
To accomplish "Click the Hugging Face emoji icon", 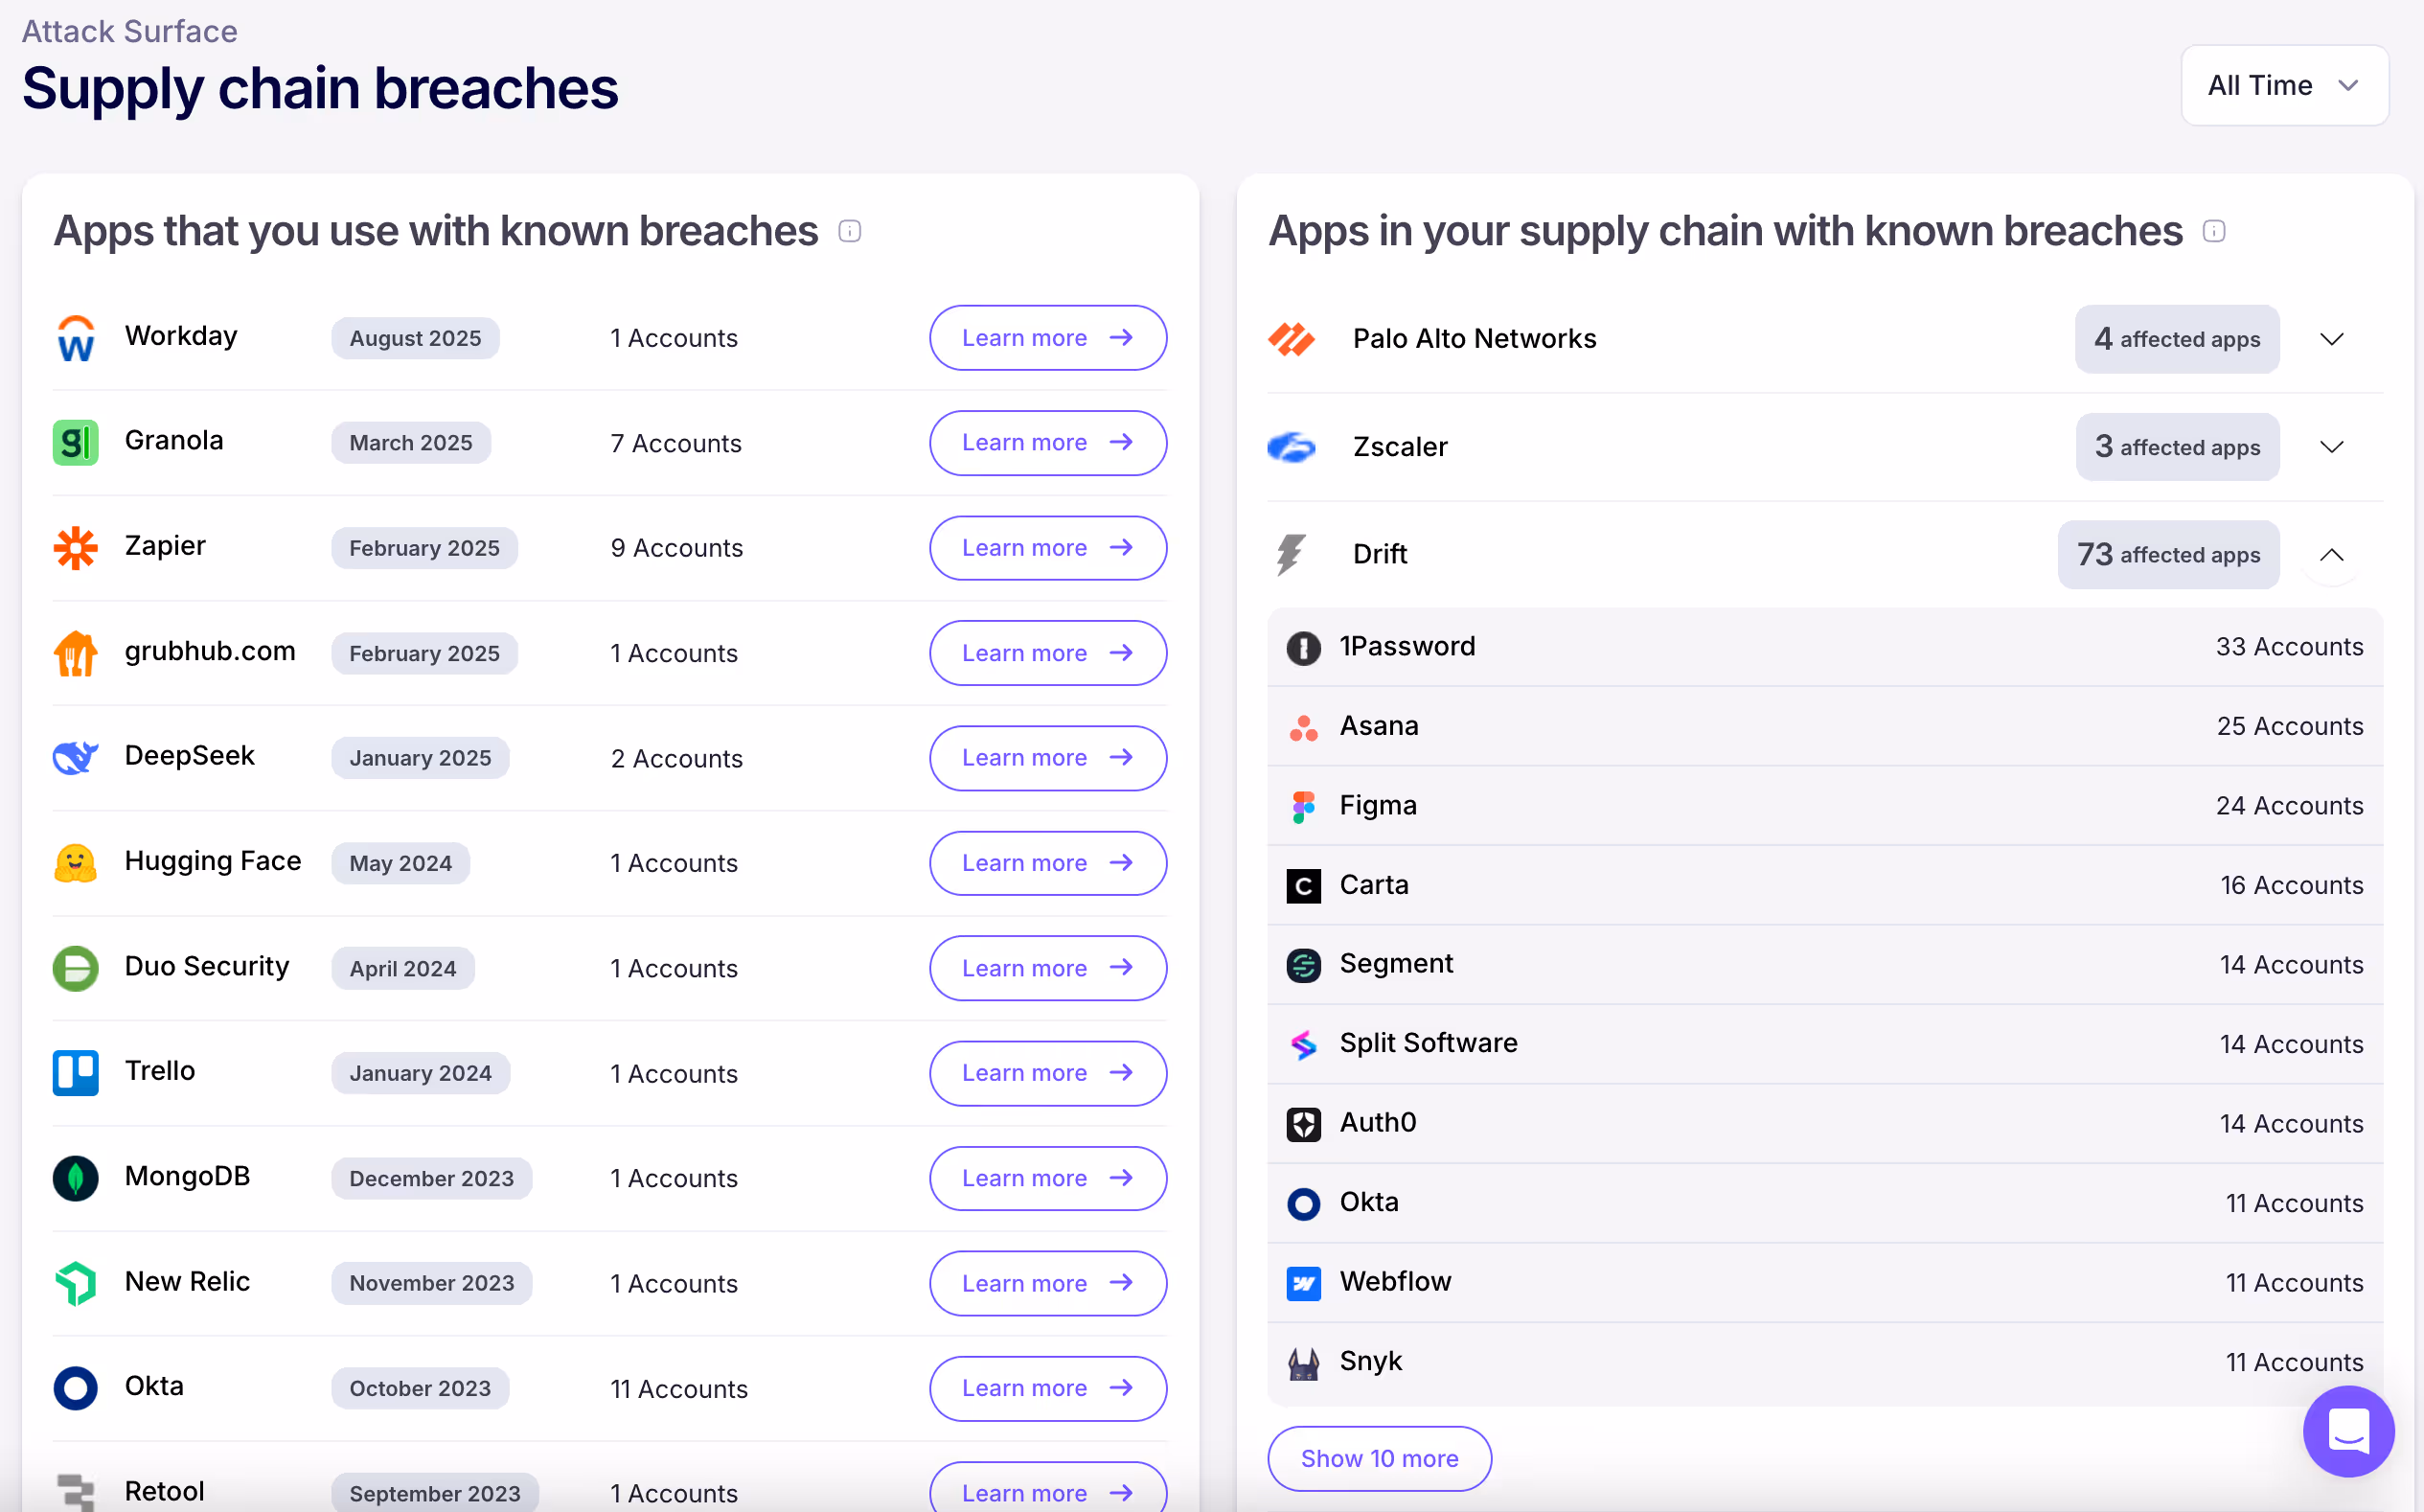I will tap(75, 863).
